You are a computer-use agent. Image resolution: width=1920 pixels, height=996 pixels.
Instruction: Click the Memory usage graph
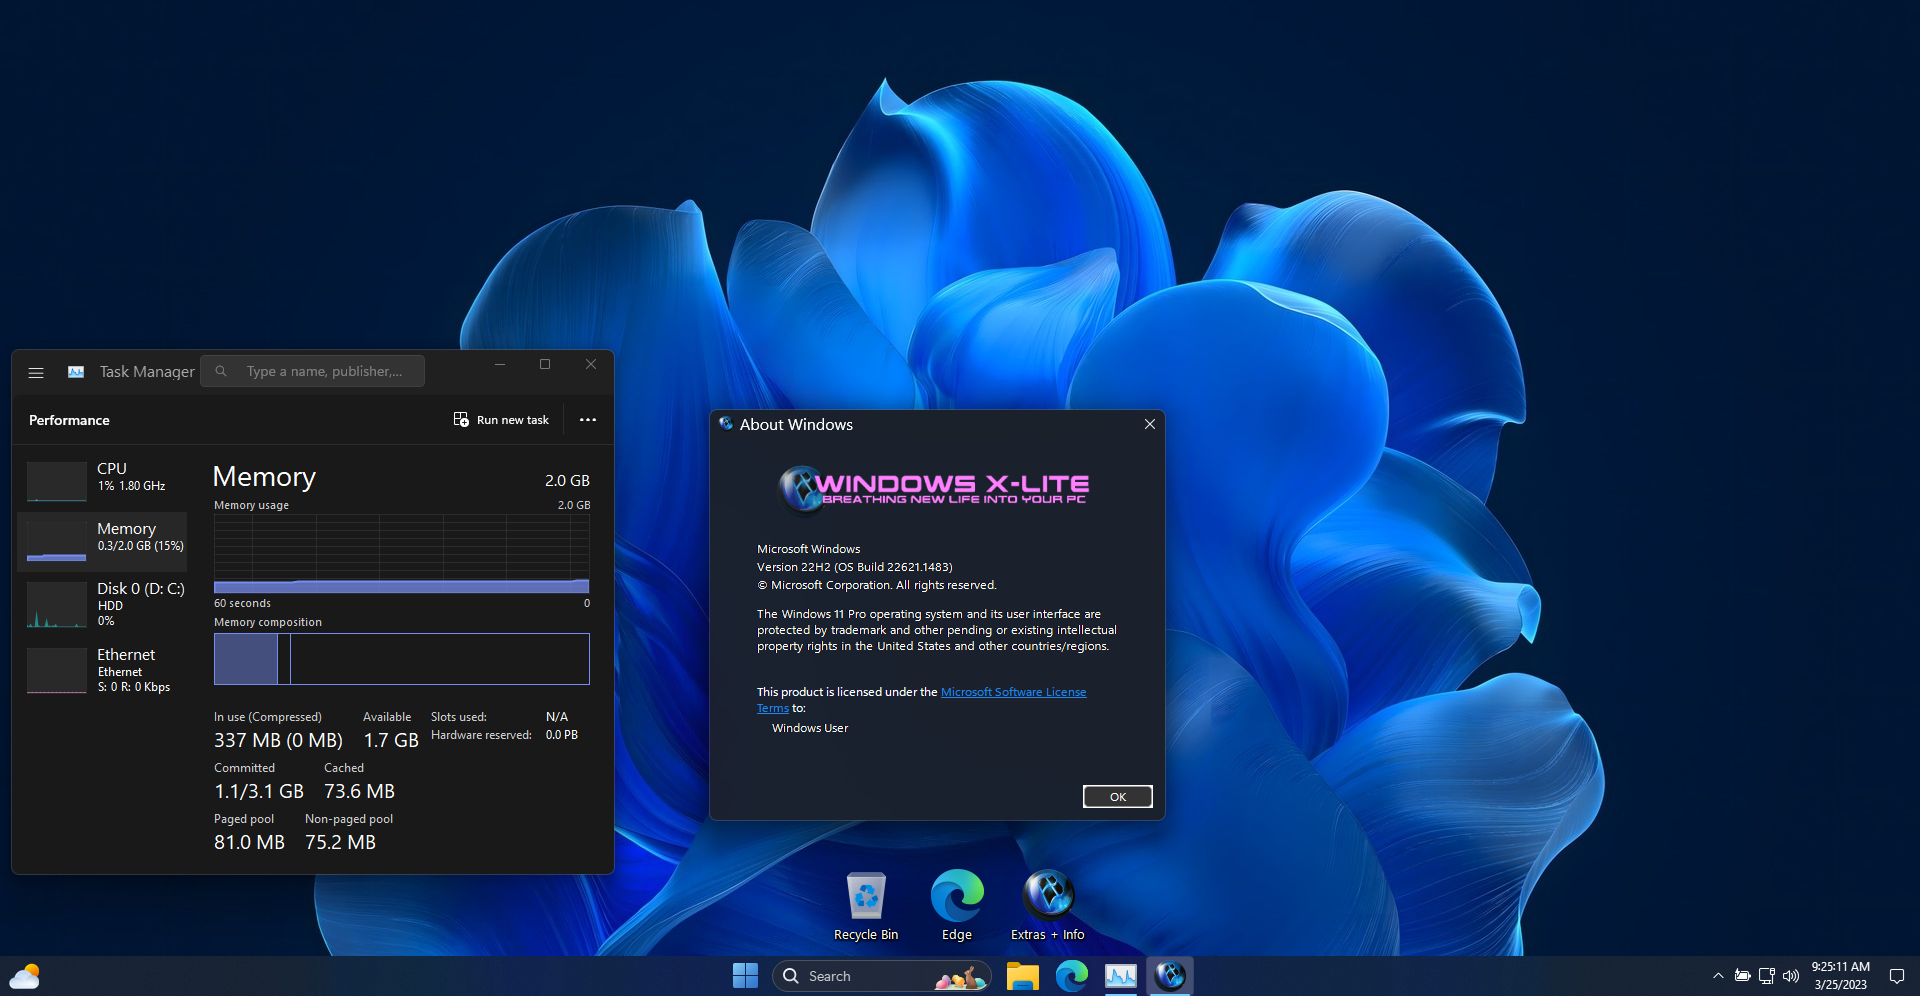[401, 554]
